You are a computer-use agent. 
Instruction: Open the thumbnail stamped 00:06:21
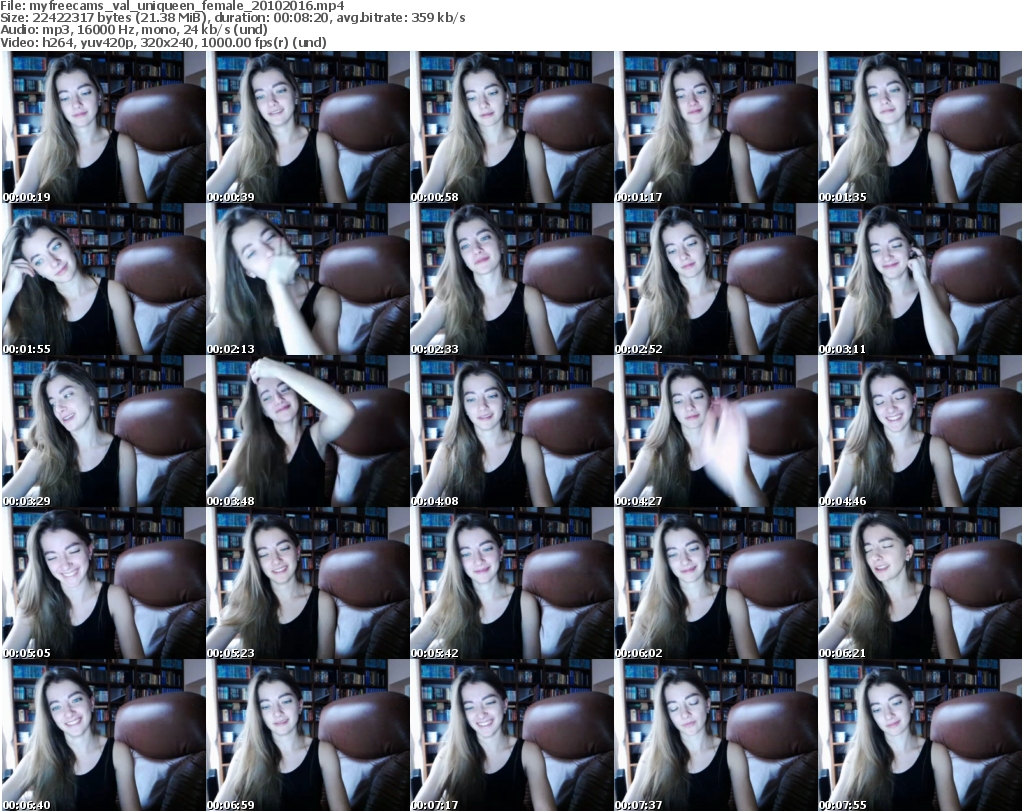point(920,584)
